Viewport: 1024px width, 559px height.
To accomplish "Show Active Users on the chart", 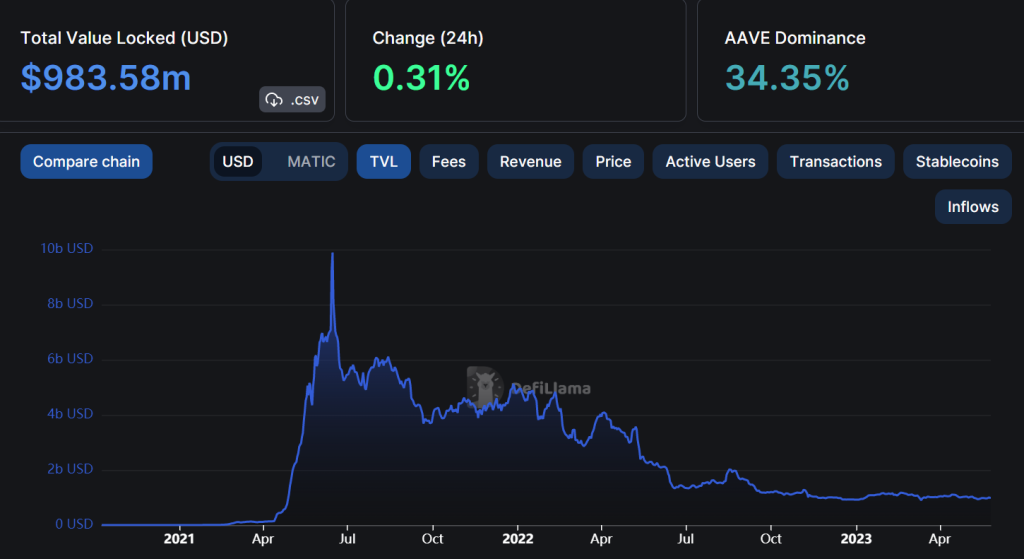I will [710, 161].
